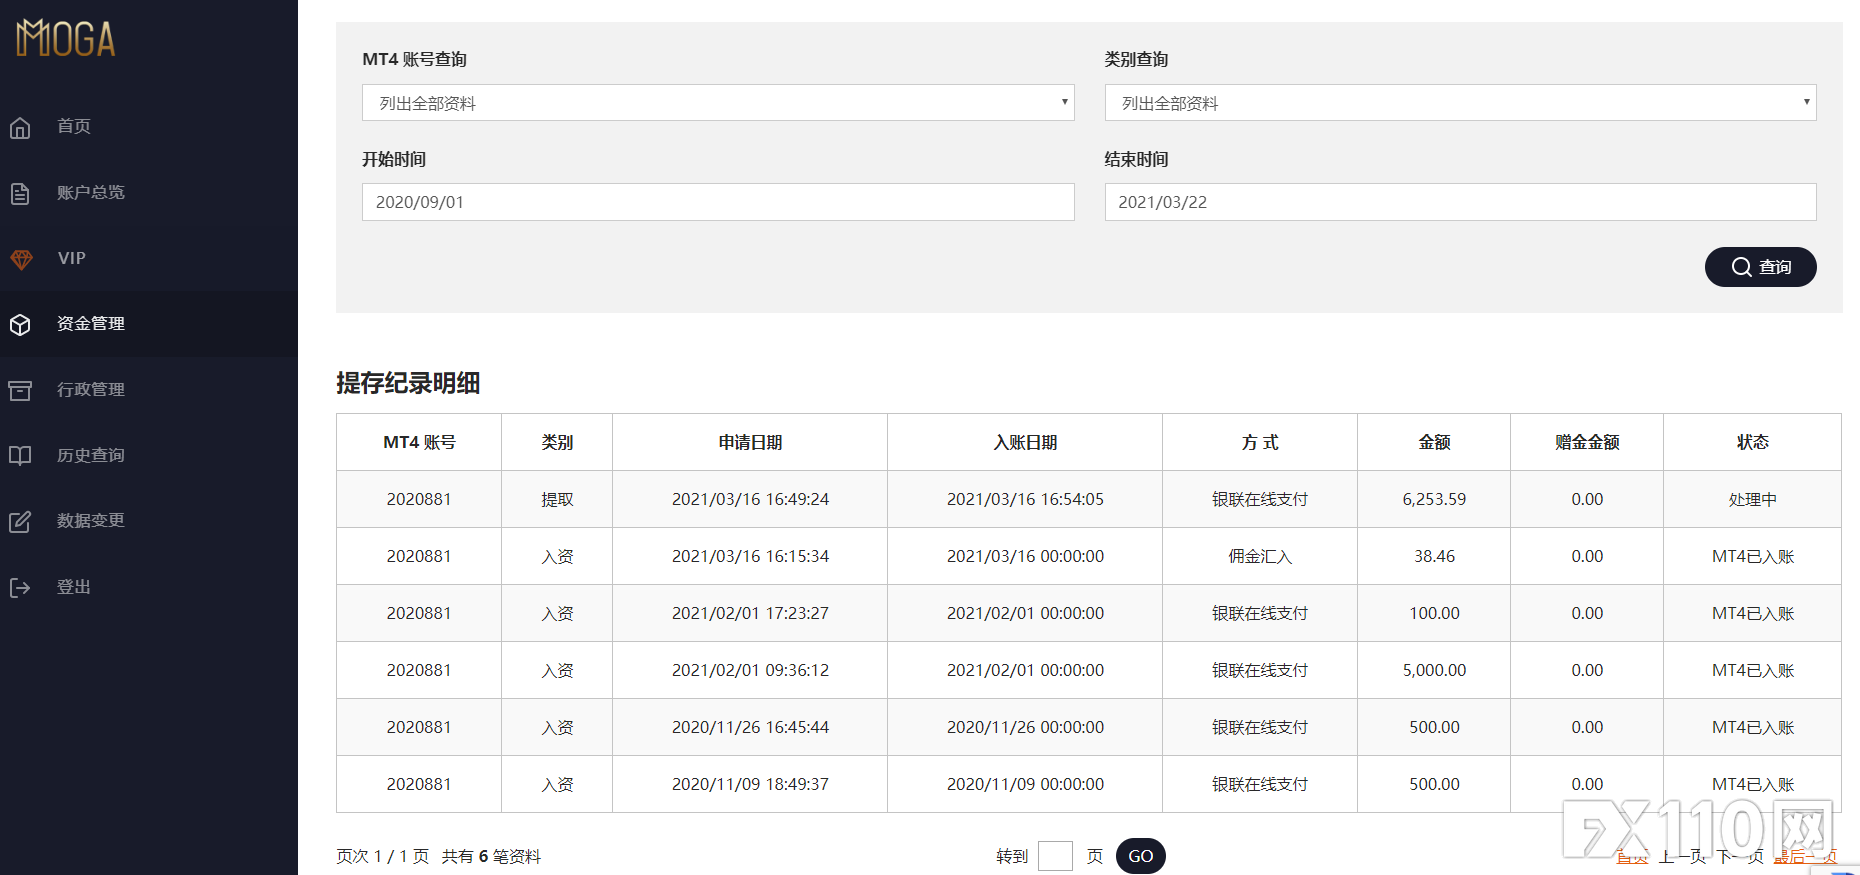Viewport: 1860px width, 875px height.
Task: Focus the 转到 page number box
Action: tap(1055, 856)
